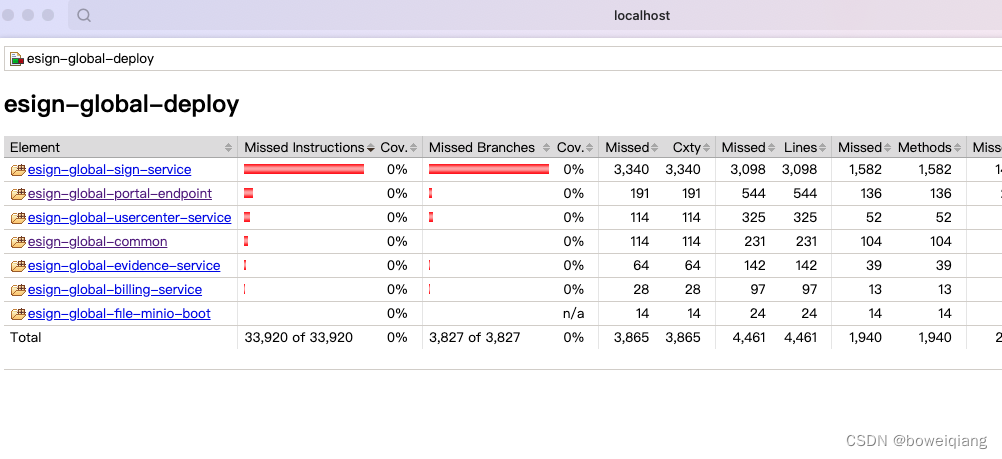This screenshot has width=1002, height=459.
Task: Sort by Missed column before Cxty
Action: [x=631, y=148]
